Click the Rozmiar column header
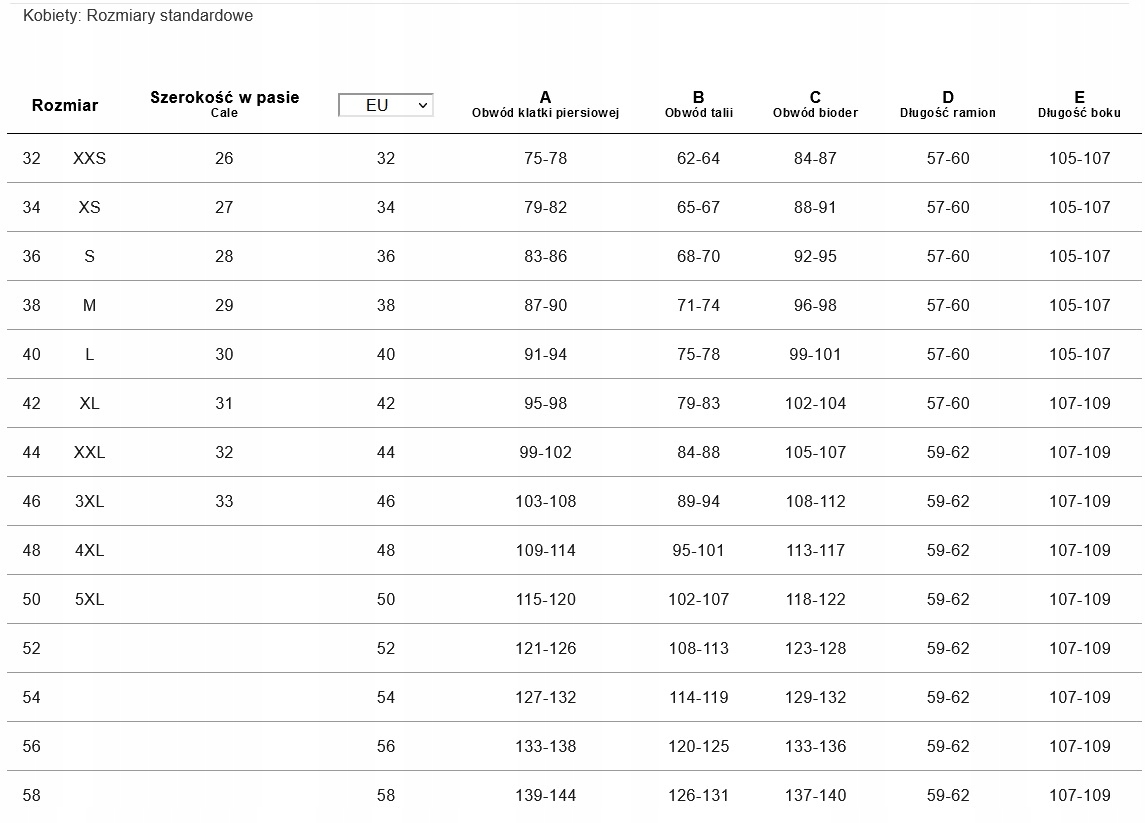 pos(65,105)
